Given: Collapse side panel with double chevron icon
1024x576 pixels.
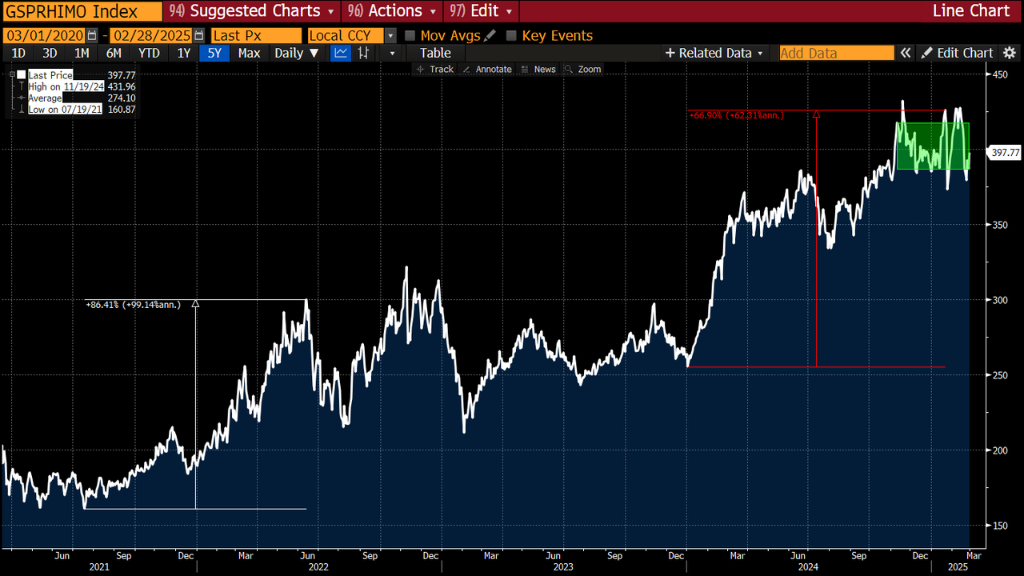Looking at the screenshot, I should (905, 54).
